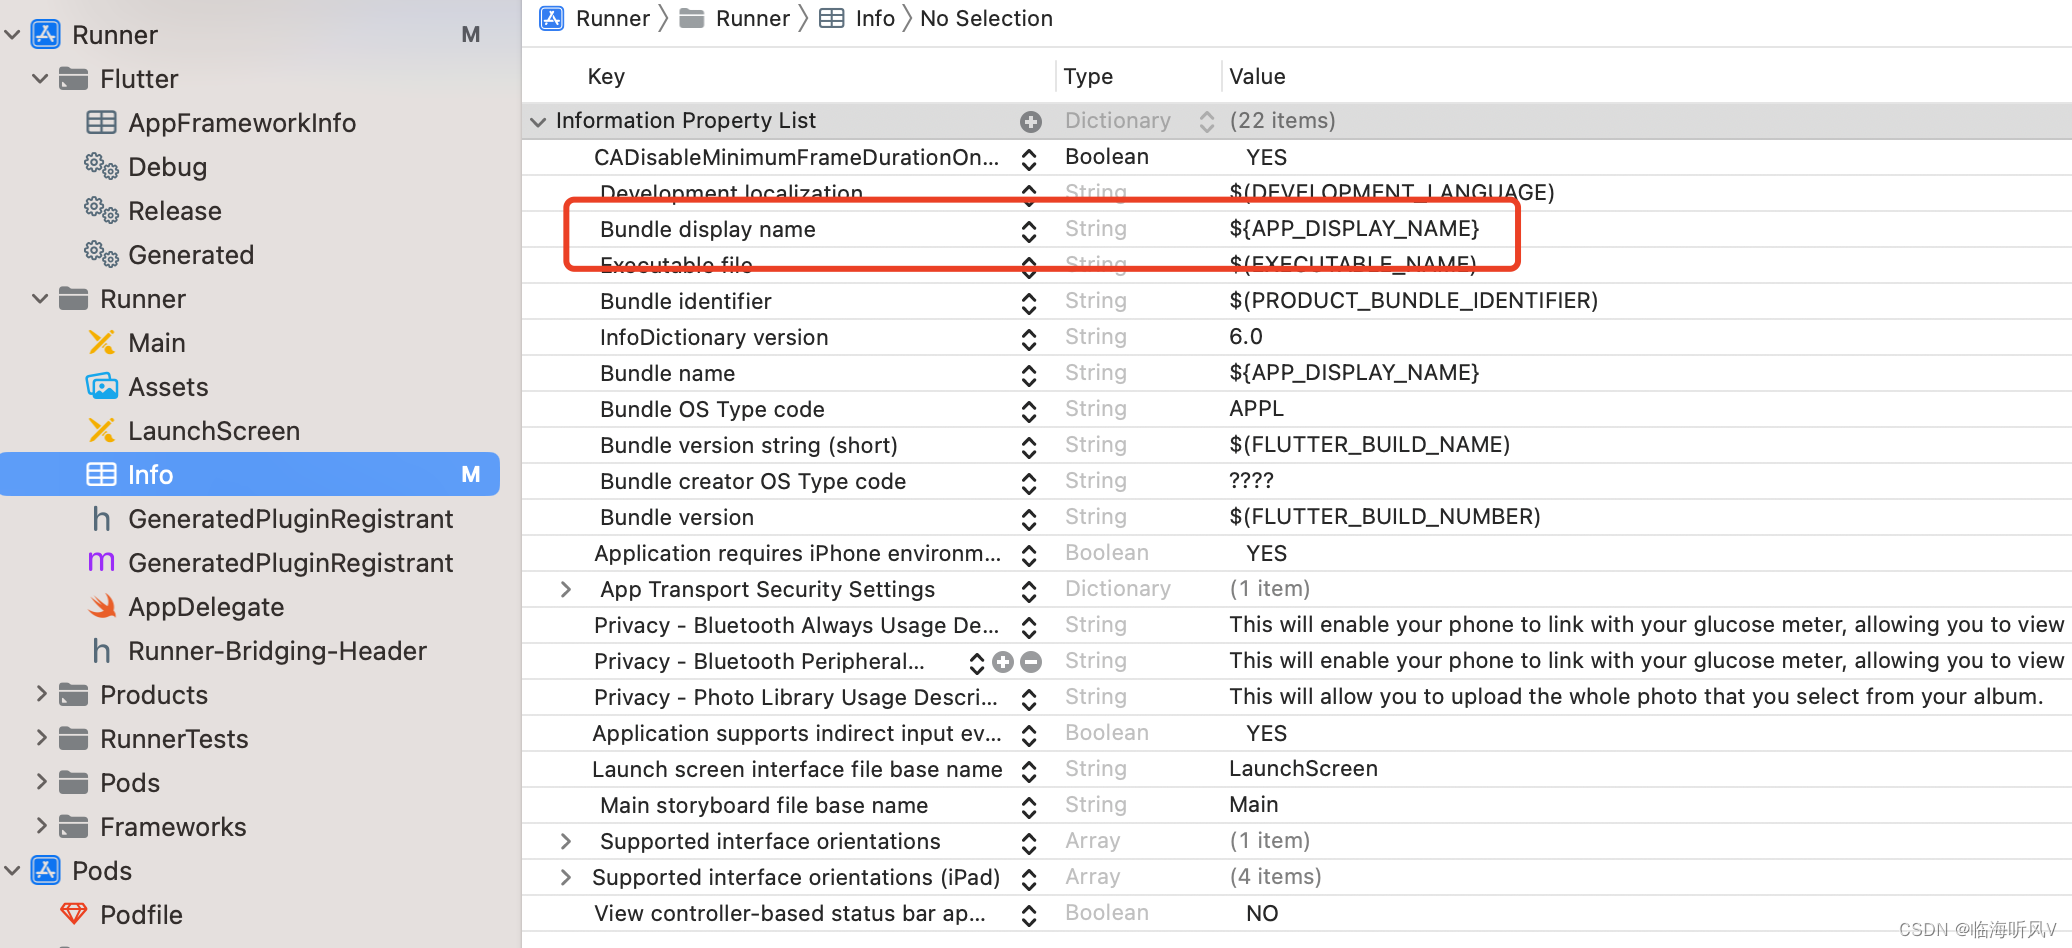The width and height of the screenshot is (2072, 948).
Task: Open the Podfile
Action: click(141, 915)
